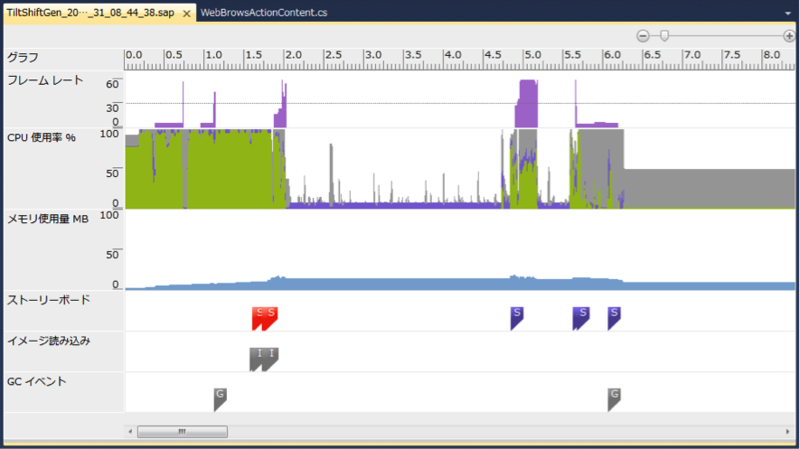Switch to the WebBrowsActionContent.cs tab
This screenshot has height=449, width=800.
tap(264, 13)
